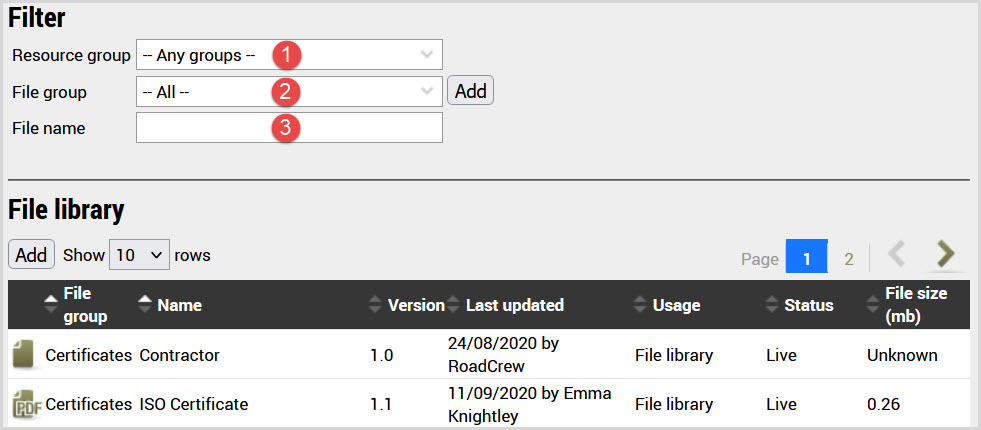Change the Show rows count dropdown

point(139,255)
